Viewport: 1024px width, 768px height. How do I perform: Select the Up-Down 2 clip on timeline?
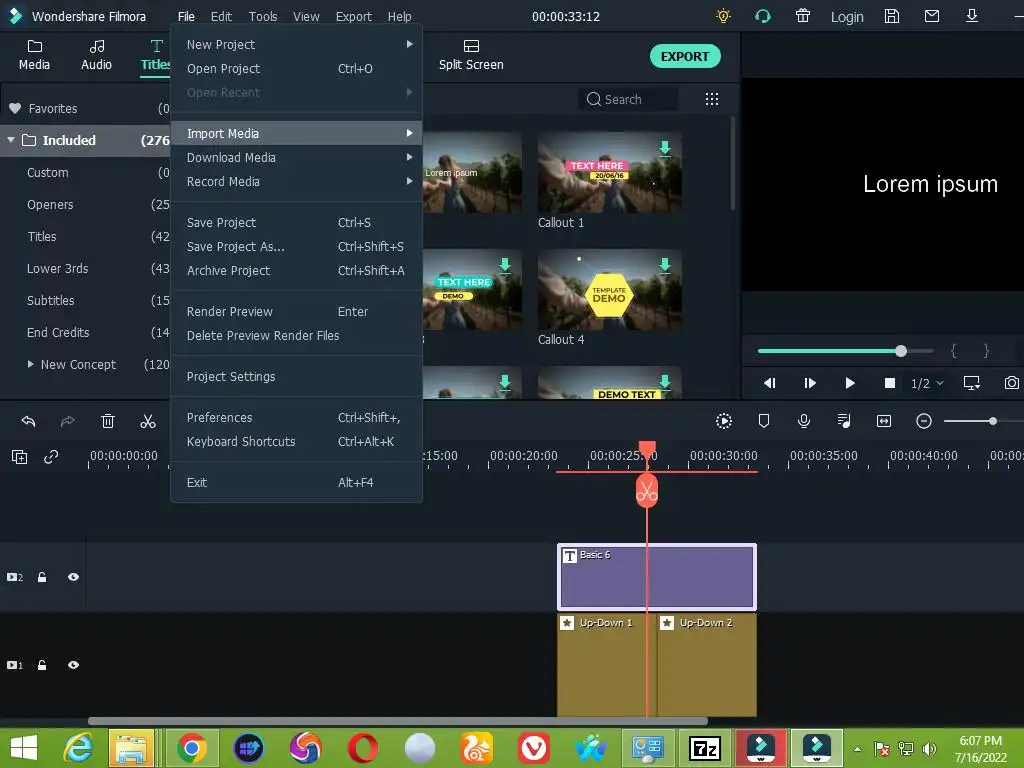[707, 664]
